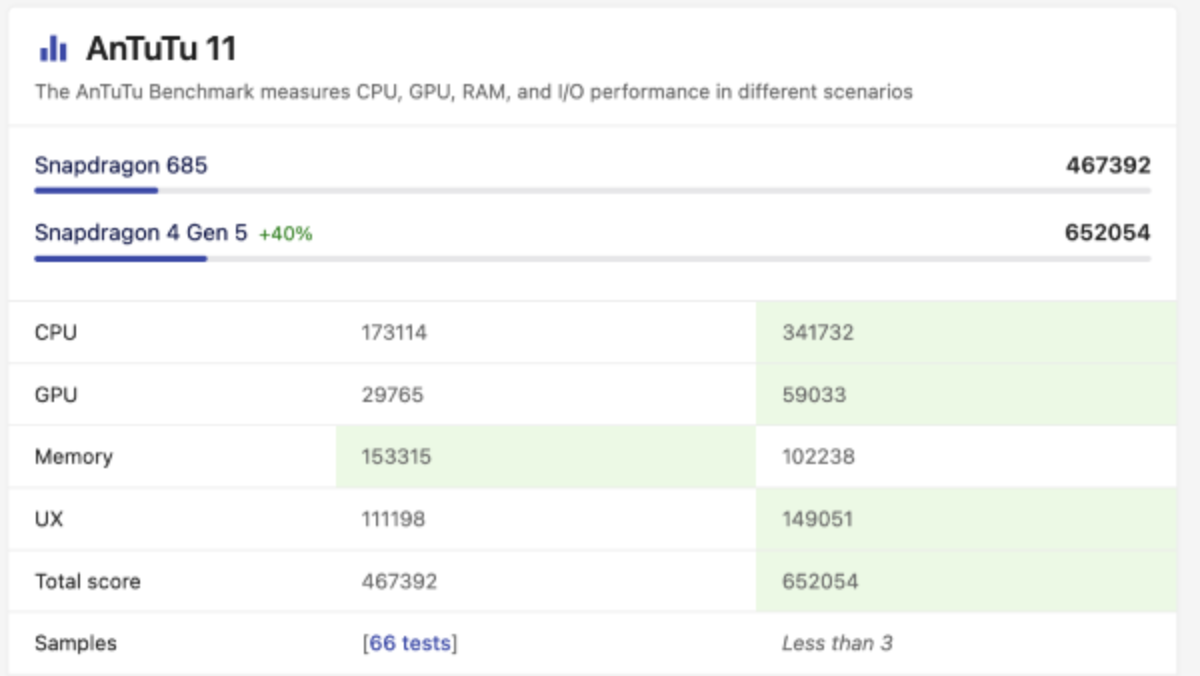Screen dimensions: 1200x676
Task: Click the Snapdragon 4 Gen 5 progress bar
Action: pos(592,258)
